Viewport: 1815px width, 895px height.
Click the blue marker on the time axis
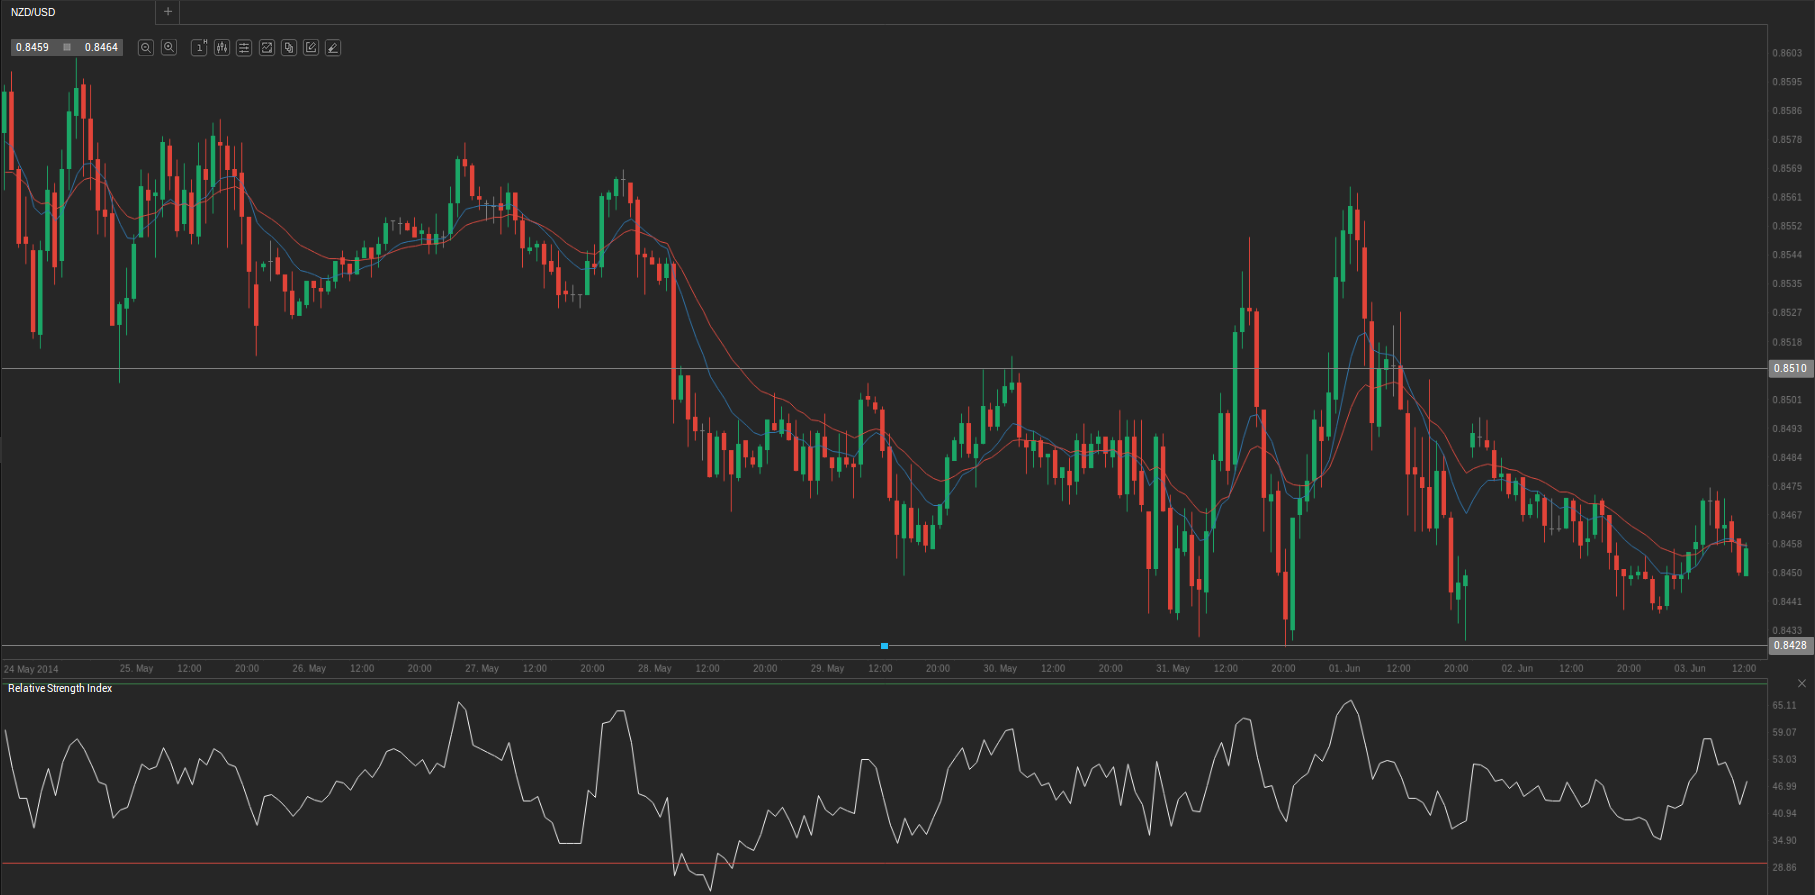point(884,646)
